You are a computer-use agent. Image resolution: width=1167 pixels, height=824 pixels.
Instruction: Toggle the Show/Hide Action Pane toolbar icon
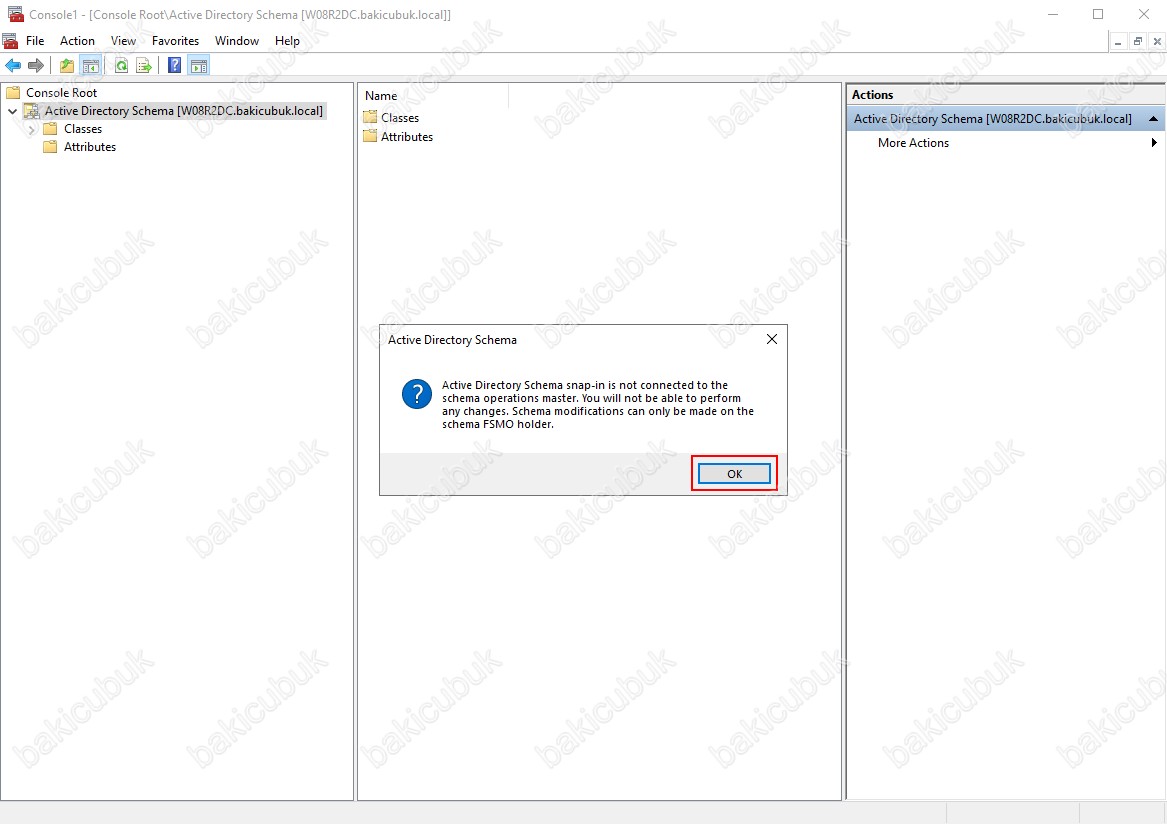coord(199,66)
